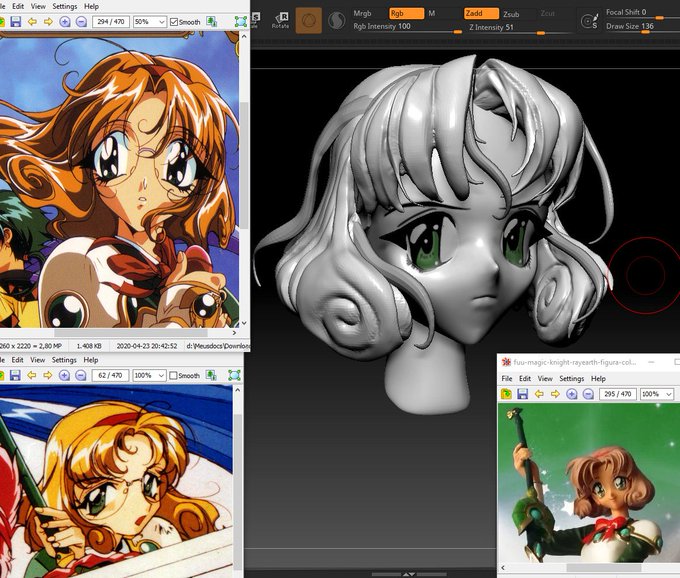Screen dimensions: 680x578
Task: Save image in the 62/470 viewer
Action: (15, 375)
